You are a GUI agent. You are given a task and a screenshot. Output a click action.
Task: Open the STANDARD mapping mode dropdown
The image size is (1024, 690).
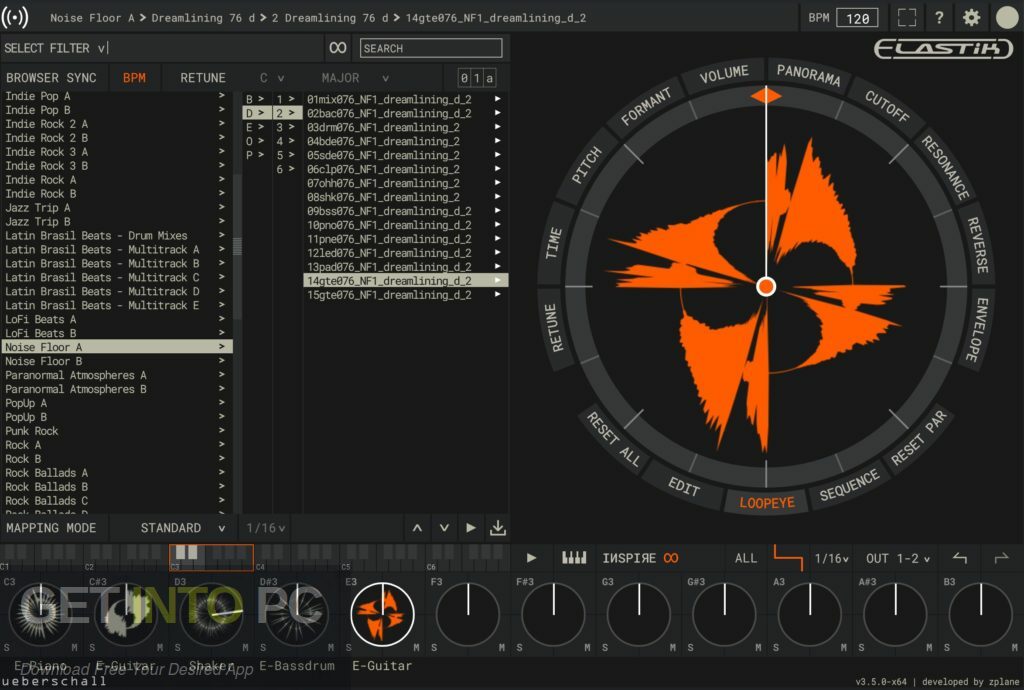pyautogui.click(x=183, y=527)
